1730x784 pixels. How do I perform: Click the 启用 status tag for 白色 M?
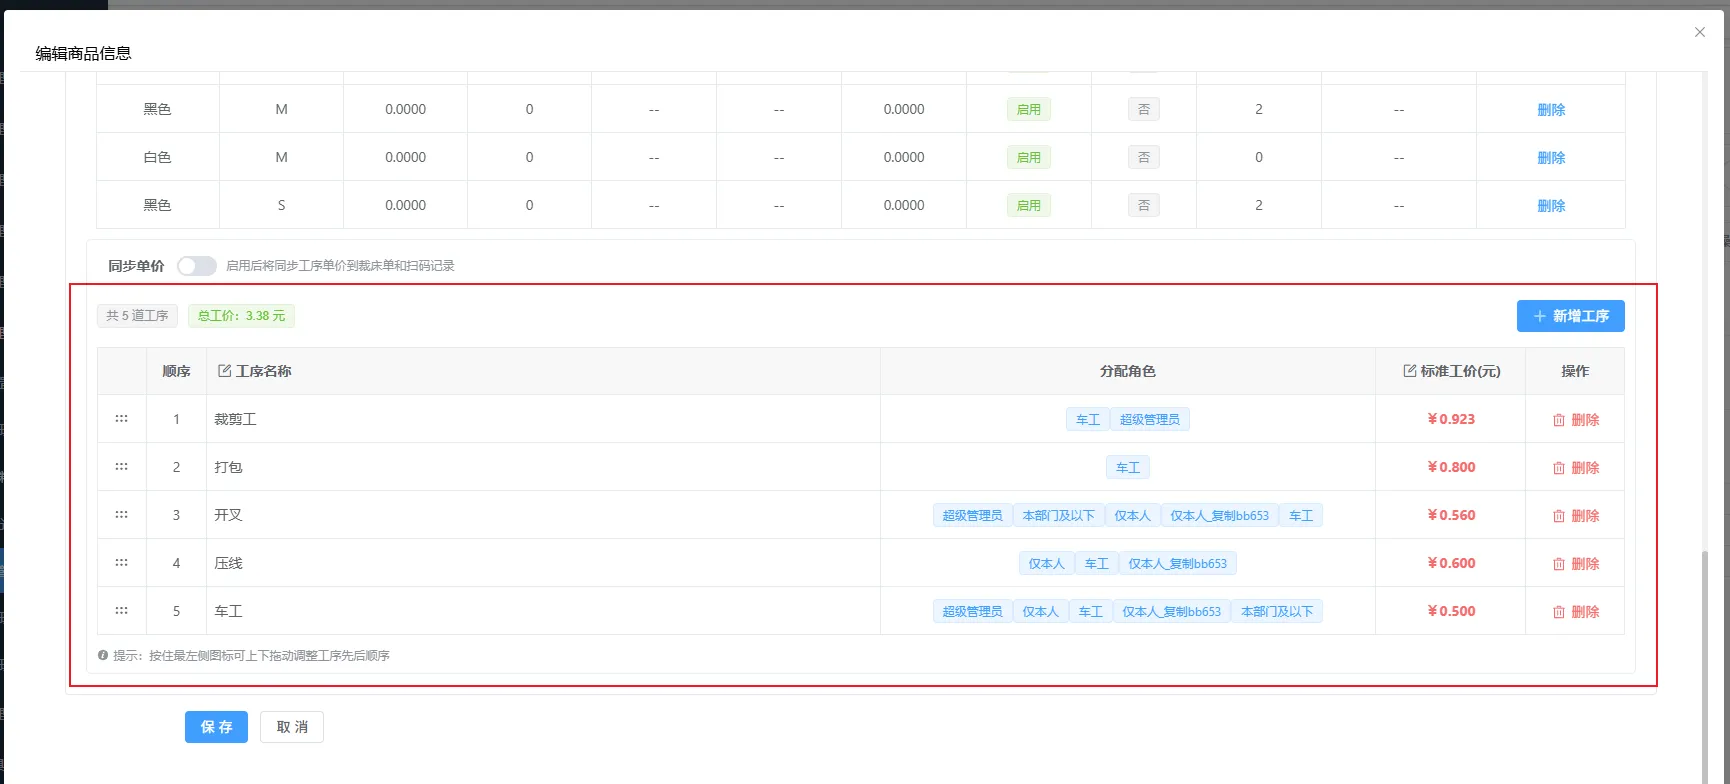[1028, 158]
